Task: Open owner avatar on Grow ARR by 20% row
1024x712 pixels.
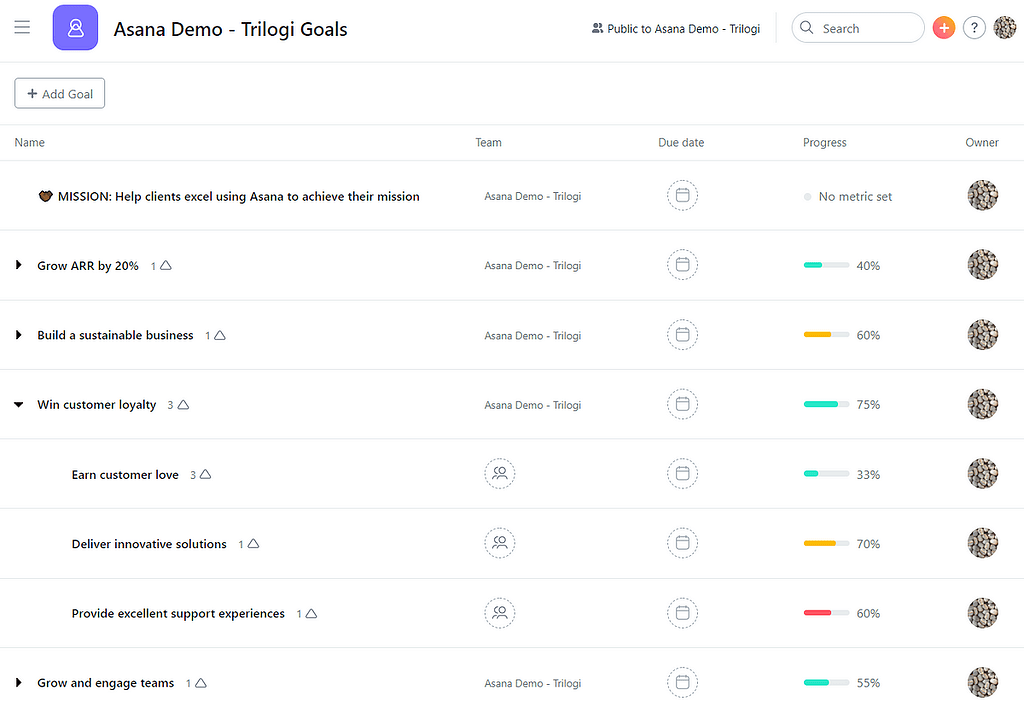Action: [x=982, y=265]
